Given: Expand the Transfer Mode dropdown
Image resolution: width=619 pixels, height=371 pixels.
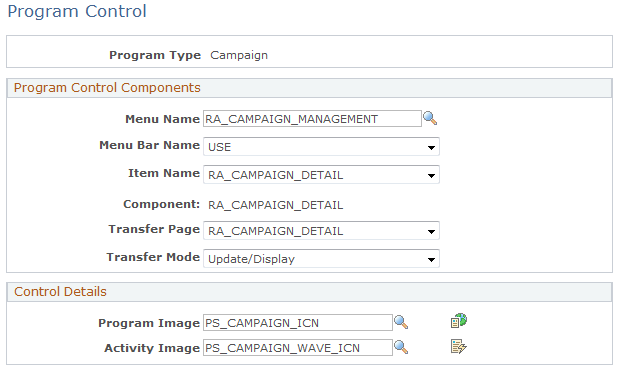Looking at the screenshot, I should (x=321, y=259).
